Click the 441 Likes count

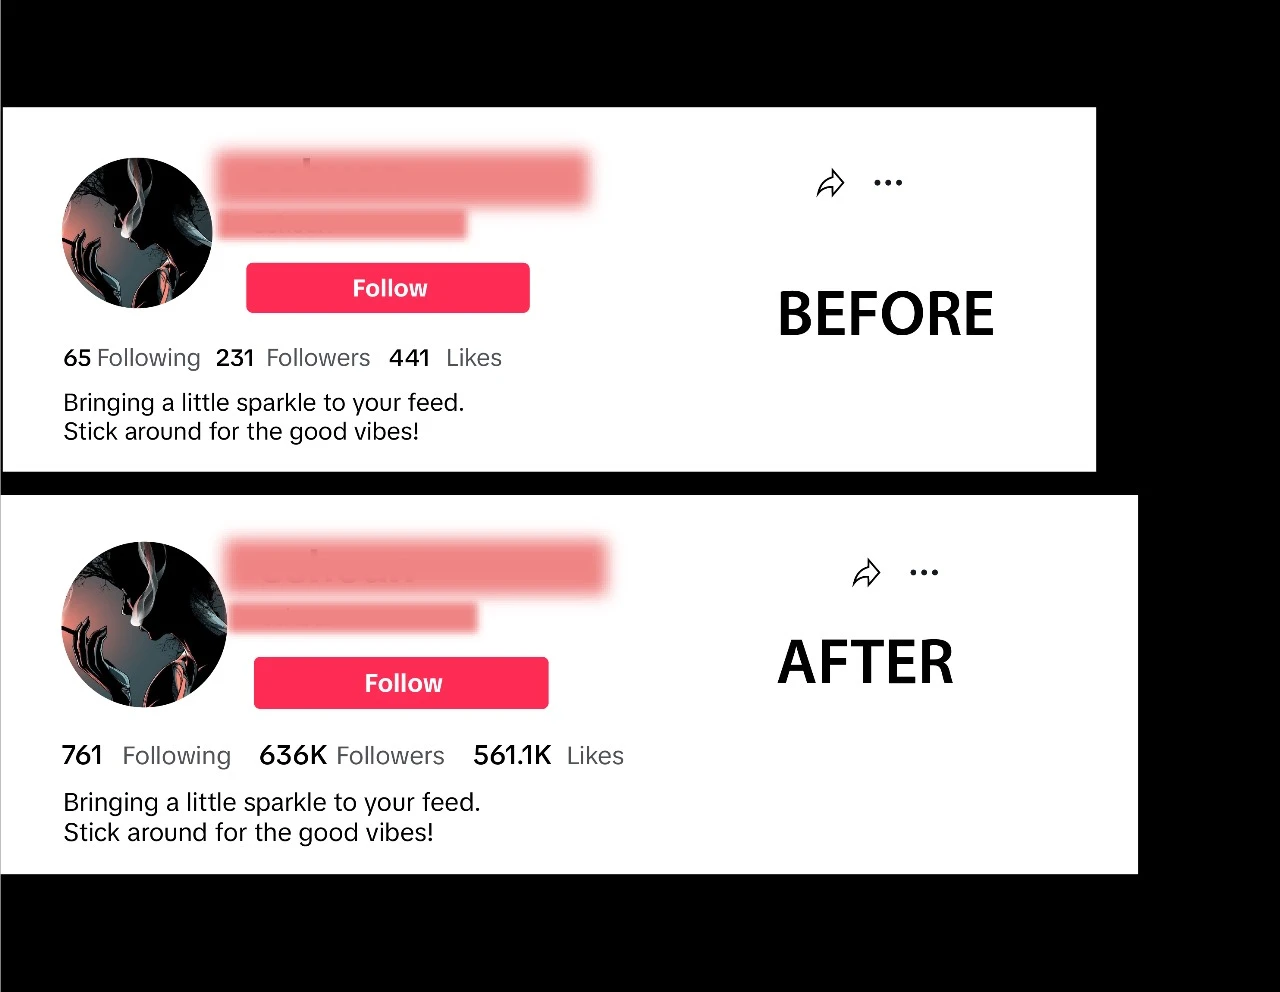[x=445, y=358]
